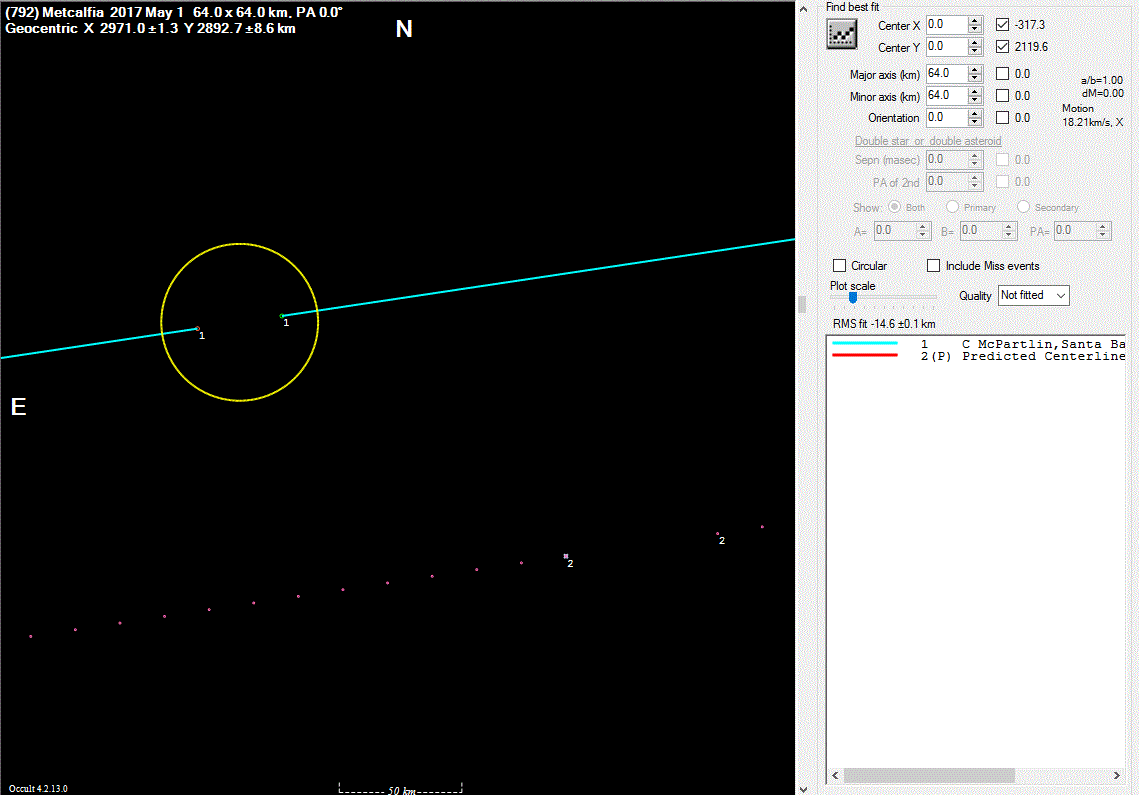Click horizontal scrollbar left arrow in list
1139x795 pixels.
tap(835, 775)
